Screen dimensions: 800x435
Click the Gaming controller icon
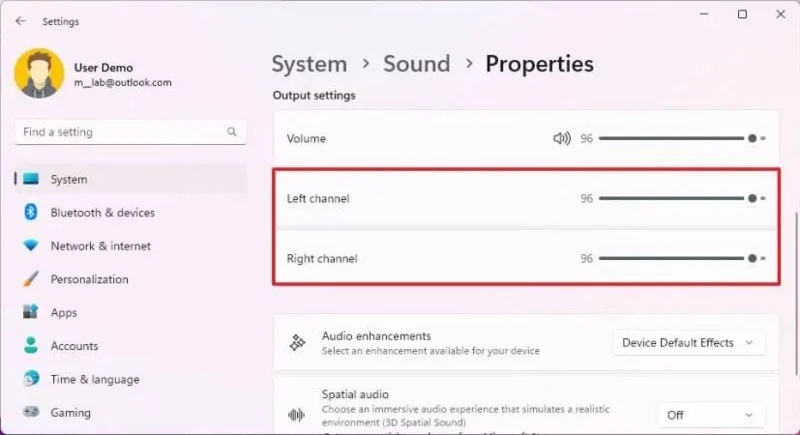(x=31, y=412)
